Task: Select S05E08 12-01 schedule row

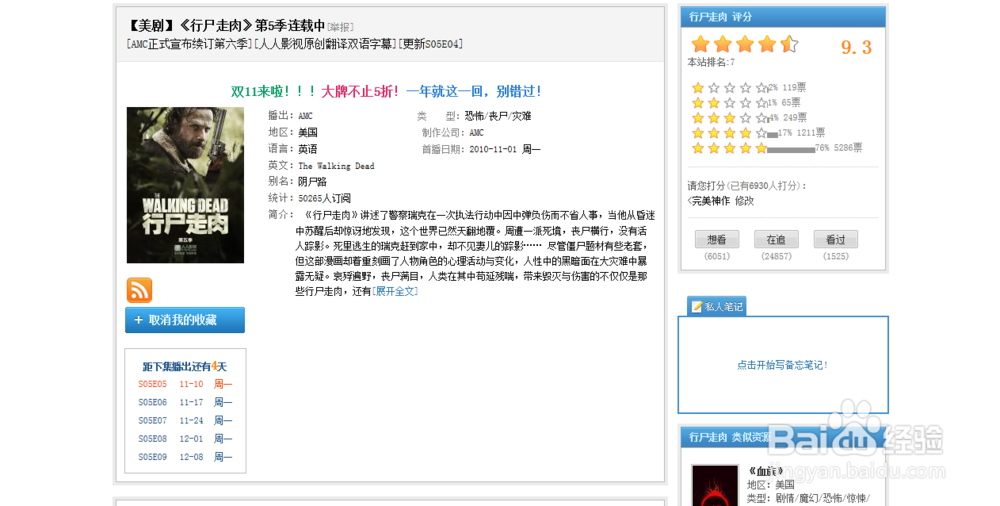Action: pos(185,438)
